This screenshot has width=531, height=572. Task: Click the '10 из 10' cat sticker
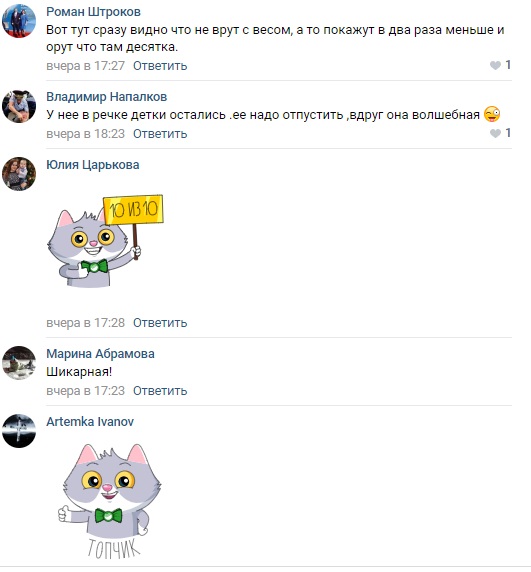click(105, 241)
